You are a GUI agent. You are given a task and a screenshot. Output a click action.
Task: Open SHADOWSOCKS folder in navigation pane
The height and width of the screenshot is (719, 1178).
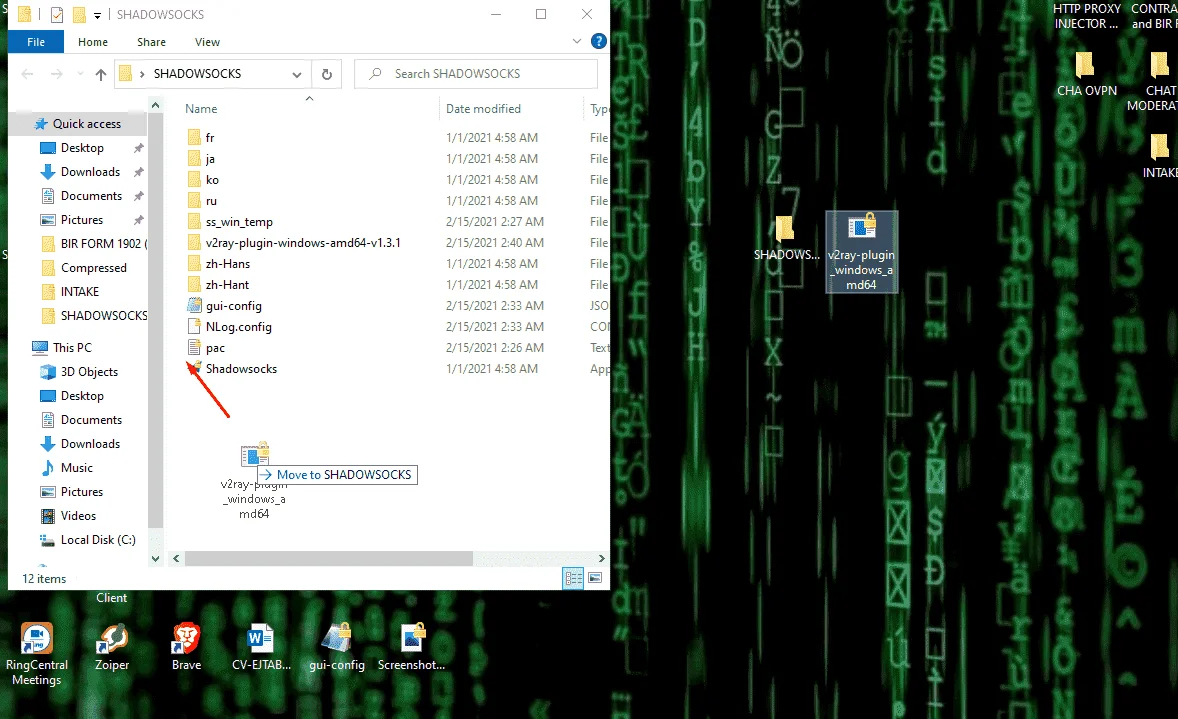point(104,316)
